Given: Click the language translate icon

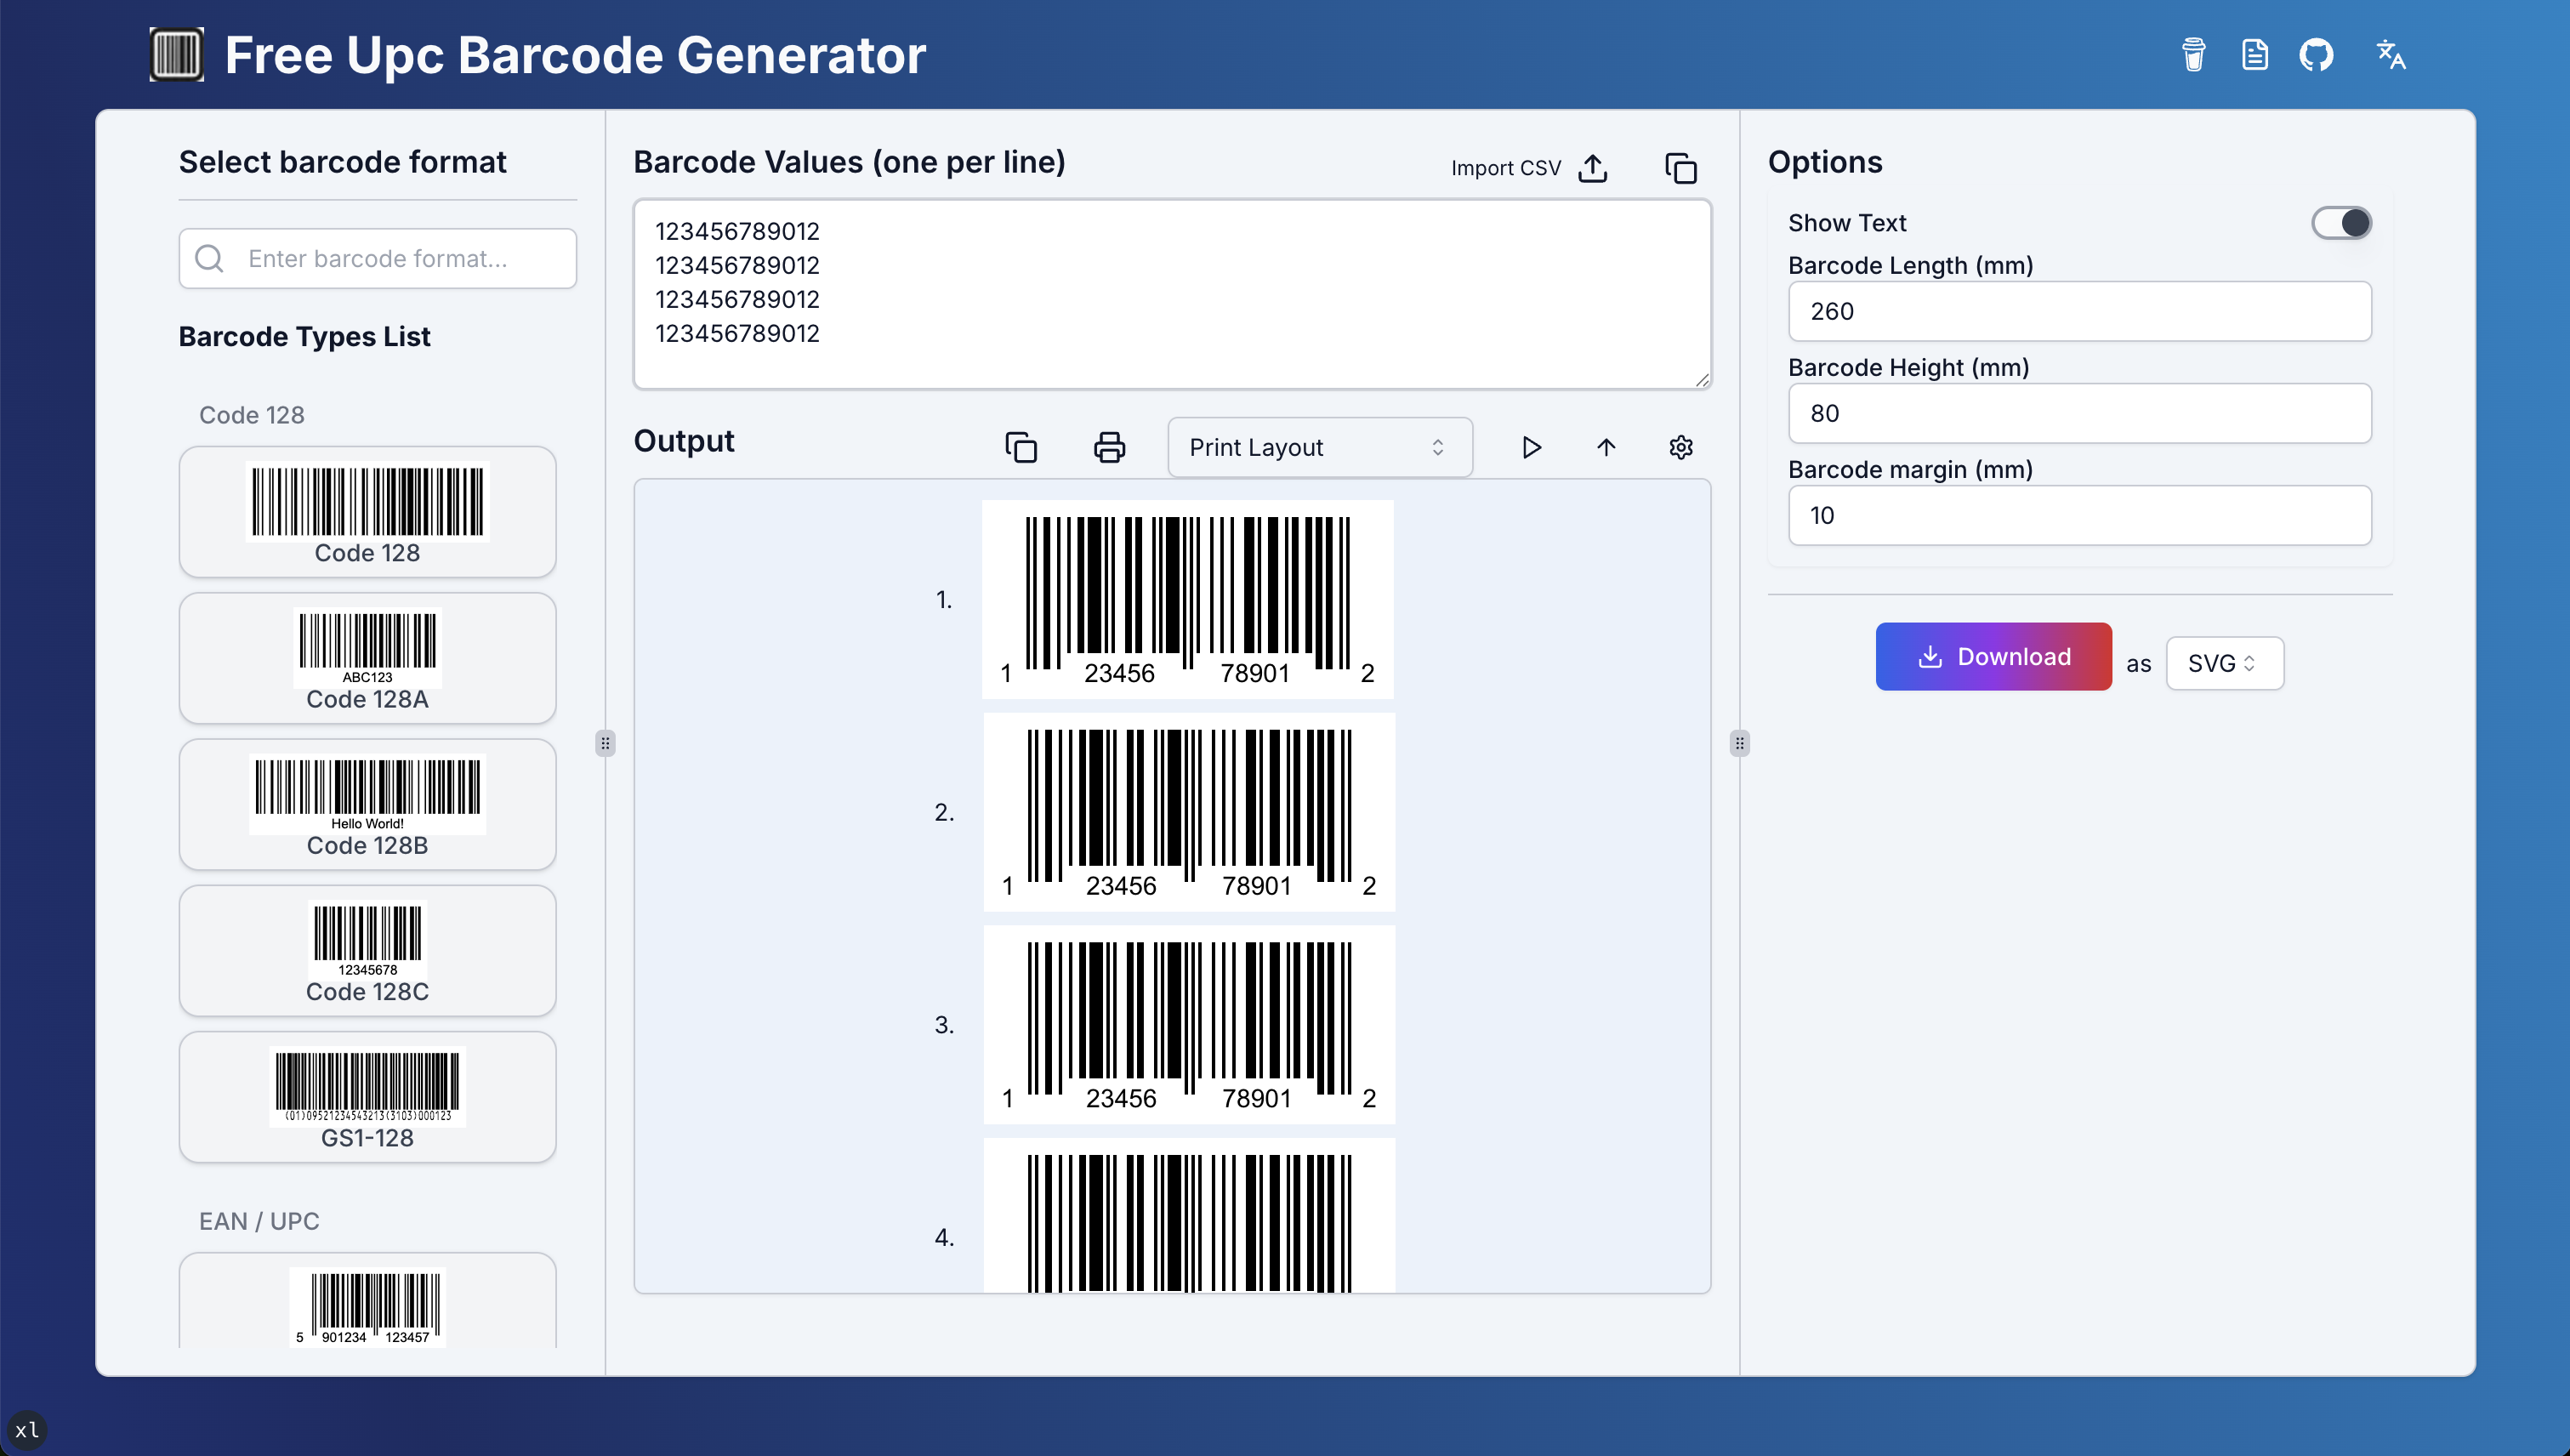Looking at the screenshot, I should tap(2391, 54).
